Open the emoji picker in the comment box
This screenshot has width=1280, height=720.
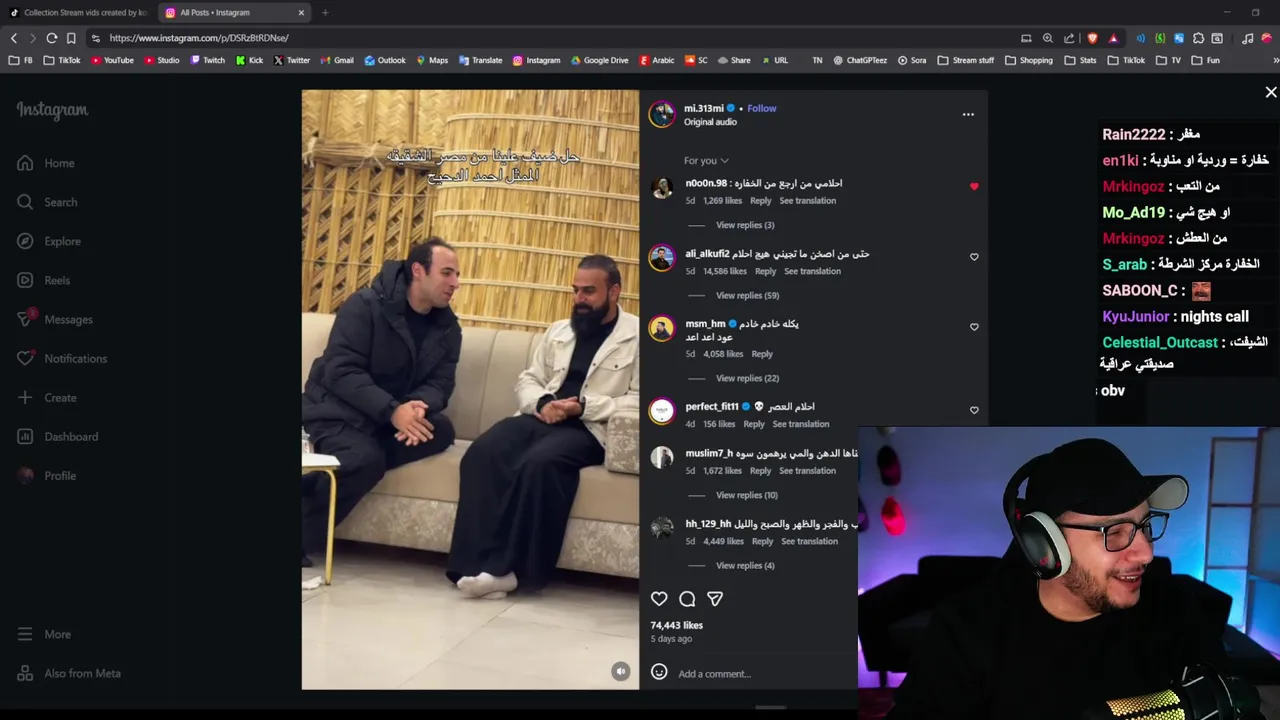coord(659,672)
